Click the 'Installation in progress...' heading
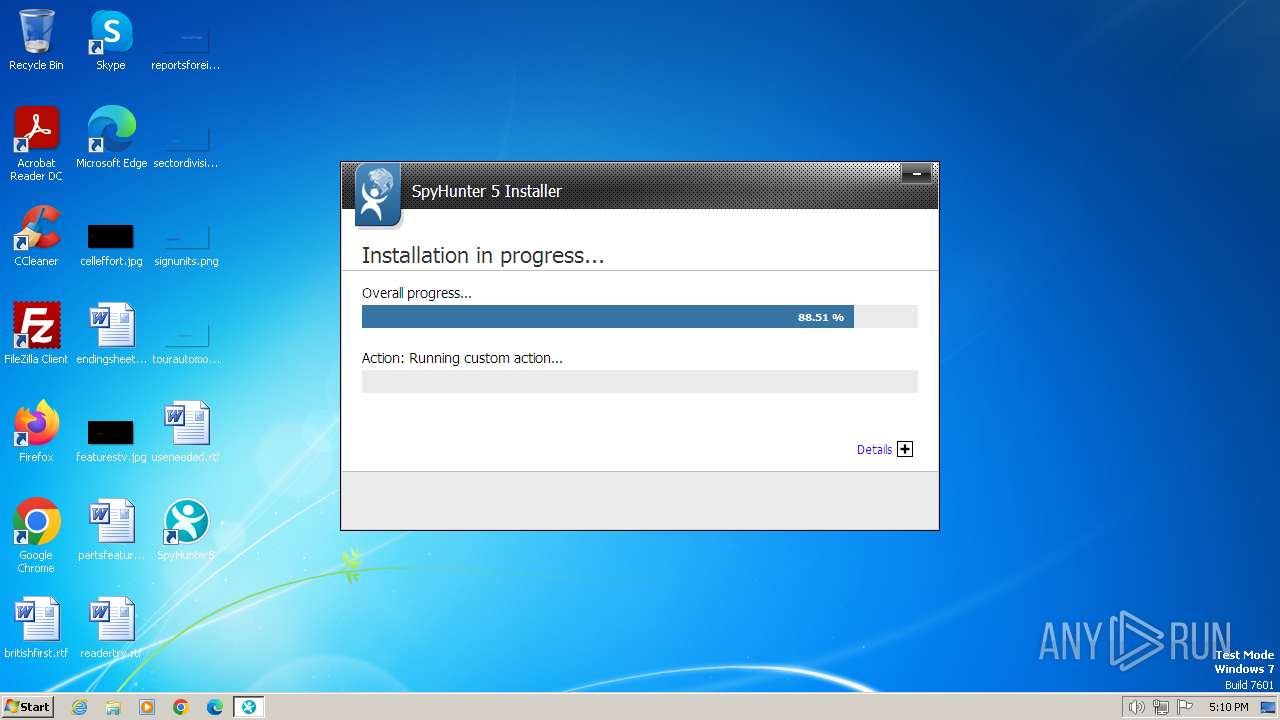 click(483, 256)
